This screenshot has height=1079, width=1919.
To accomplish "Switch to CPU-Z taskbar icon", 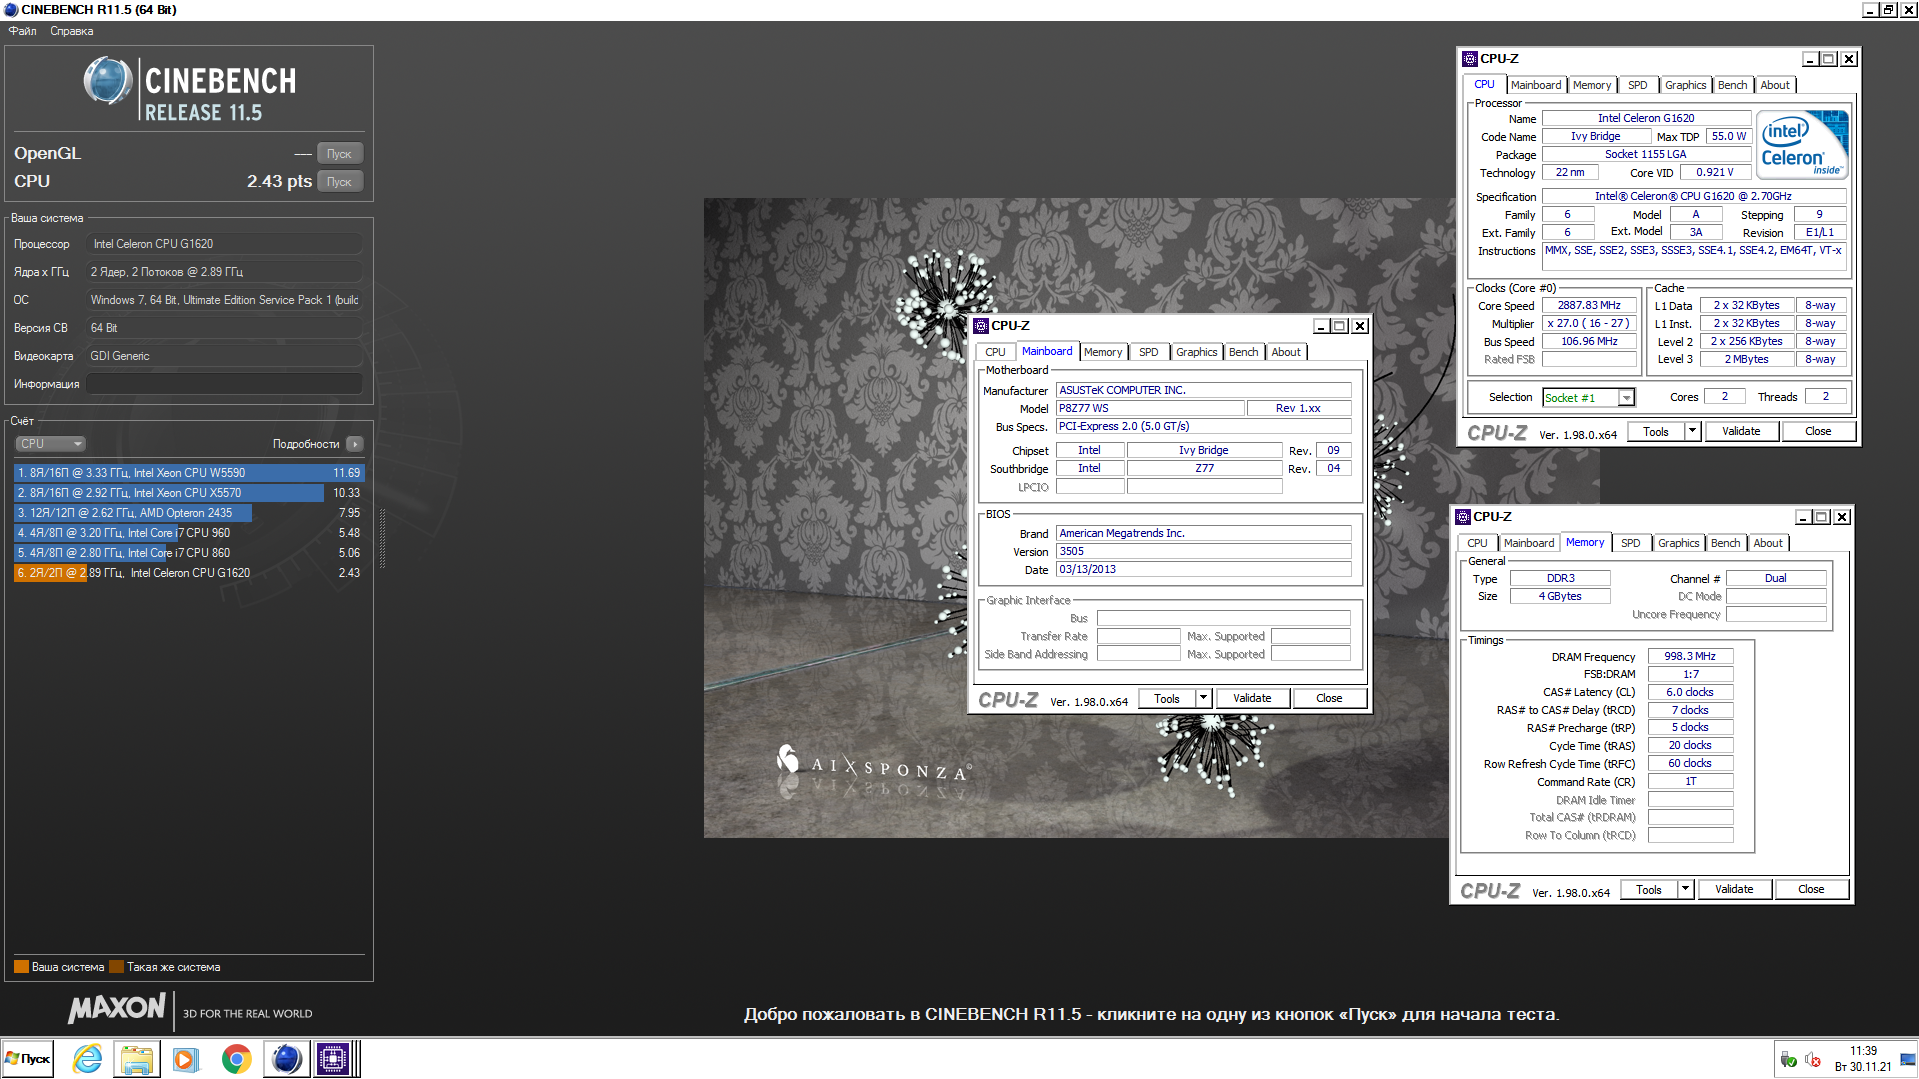I will point(334,1059).
